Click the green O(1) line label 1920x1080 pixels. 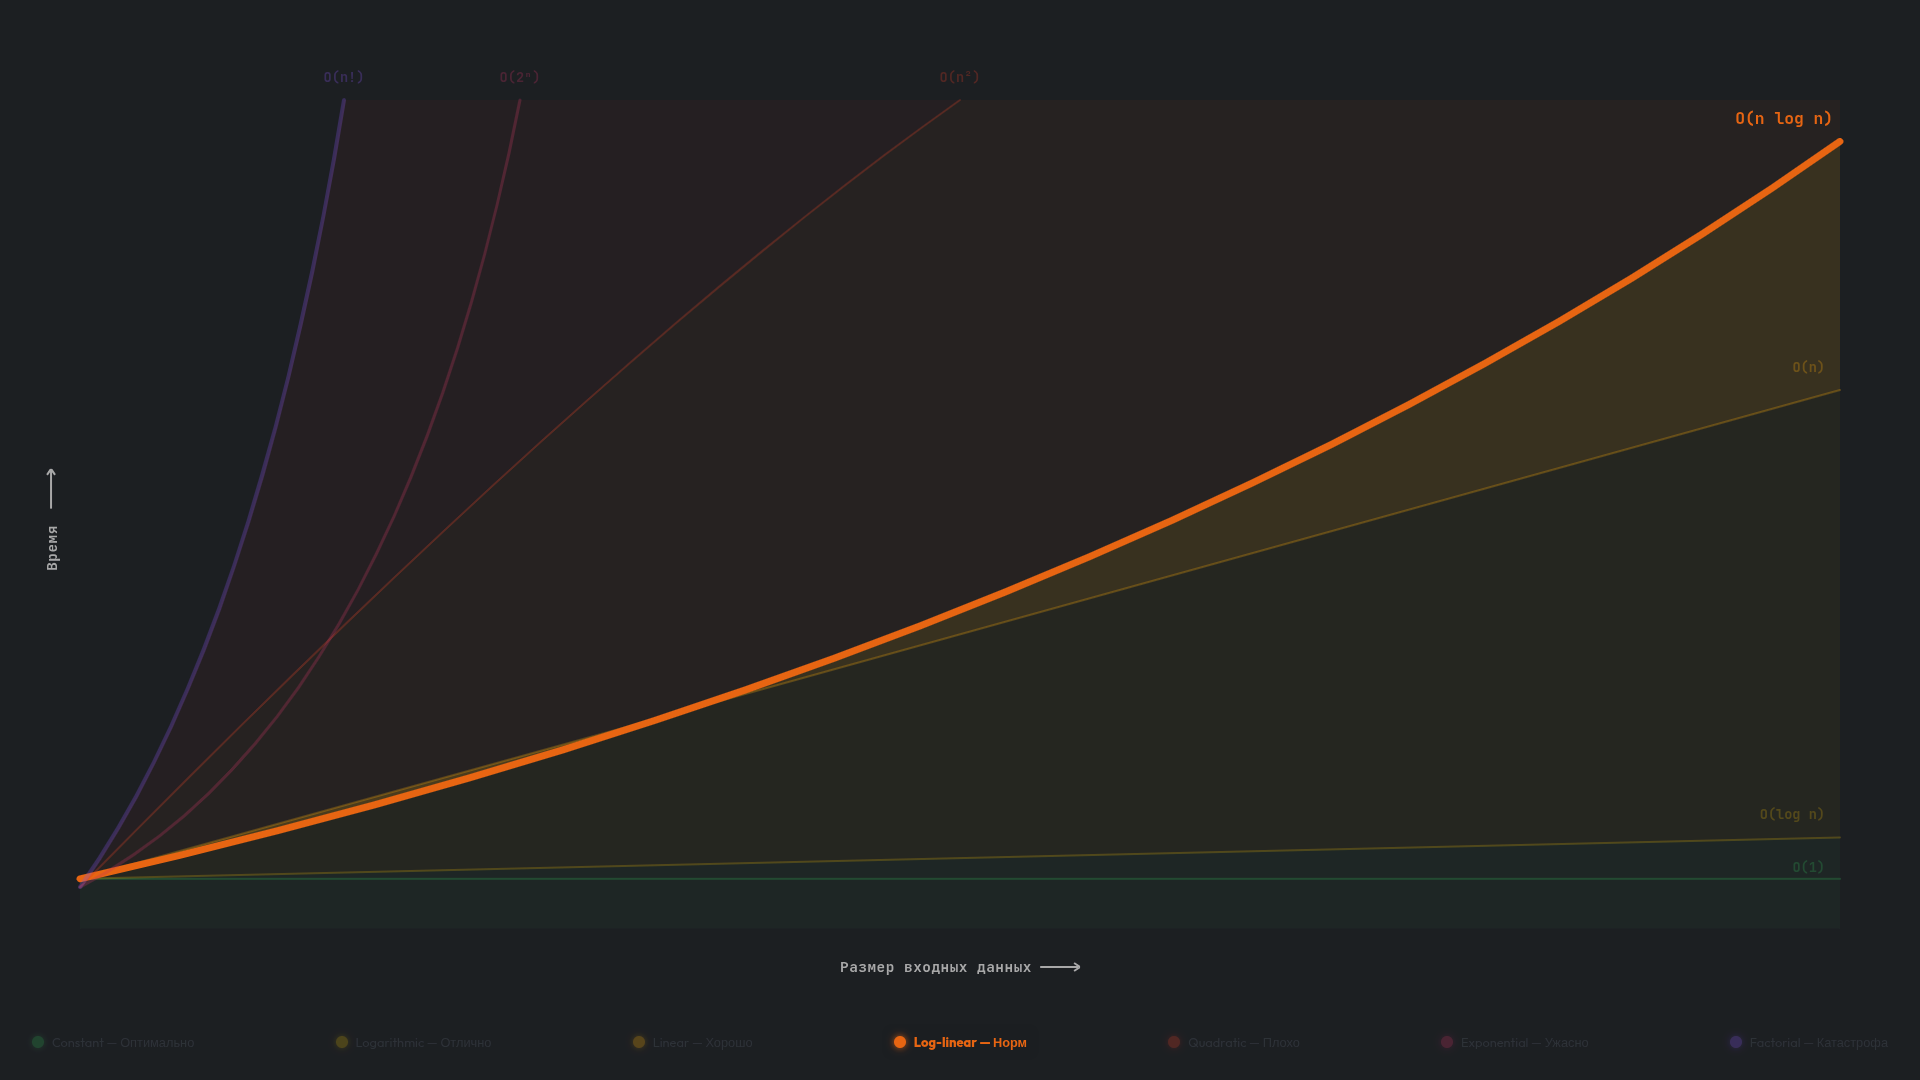tap(1807, 867)
